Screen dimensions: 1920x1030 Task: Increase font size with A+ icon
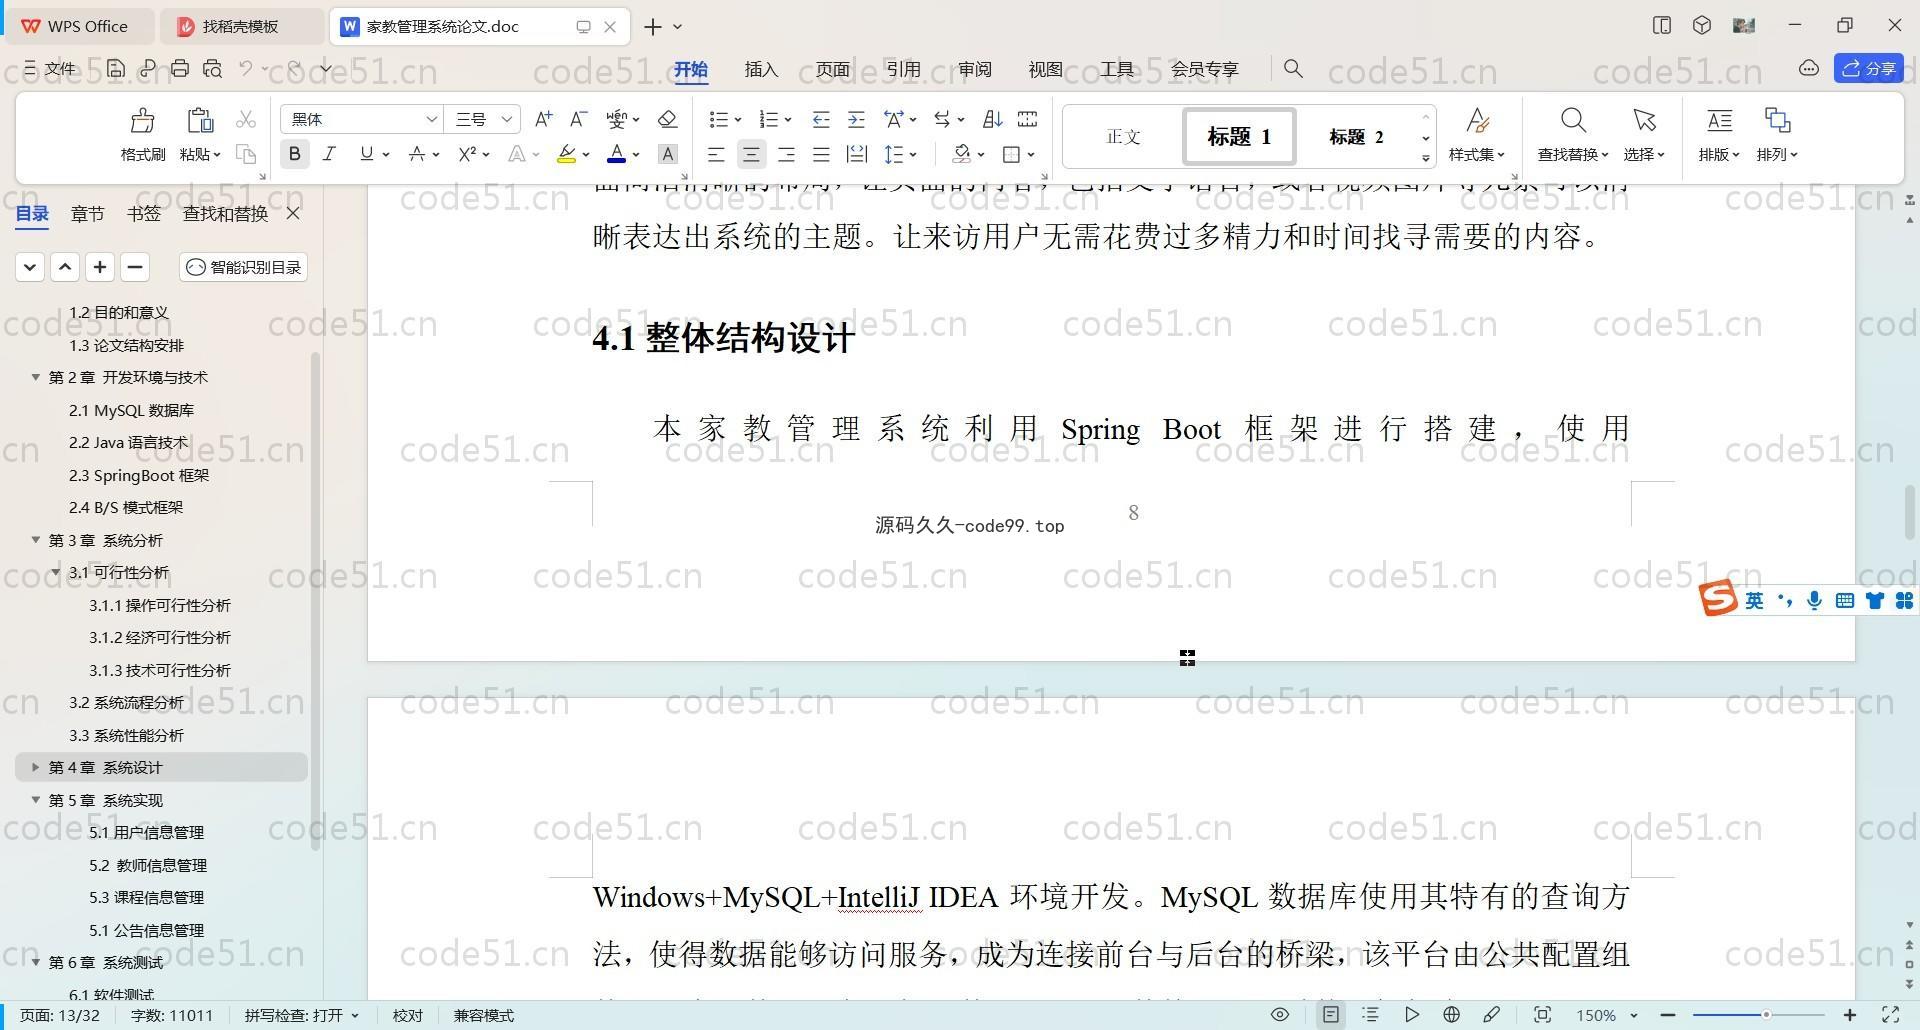(x=543, y=119)
